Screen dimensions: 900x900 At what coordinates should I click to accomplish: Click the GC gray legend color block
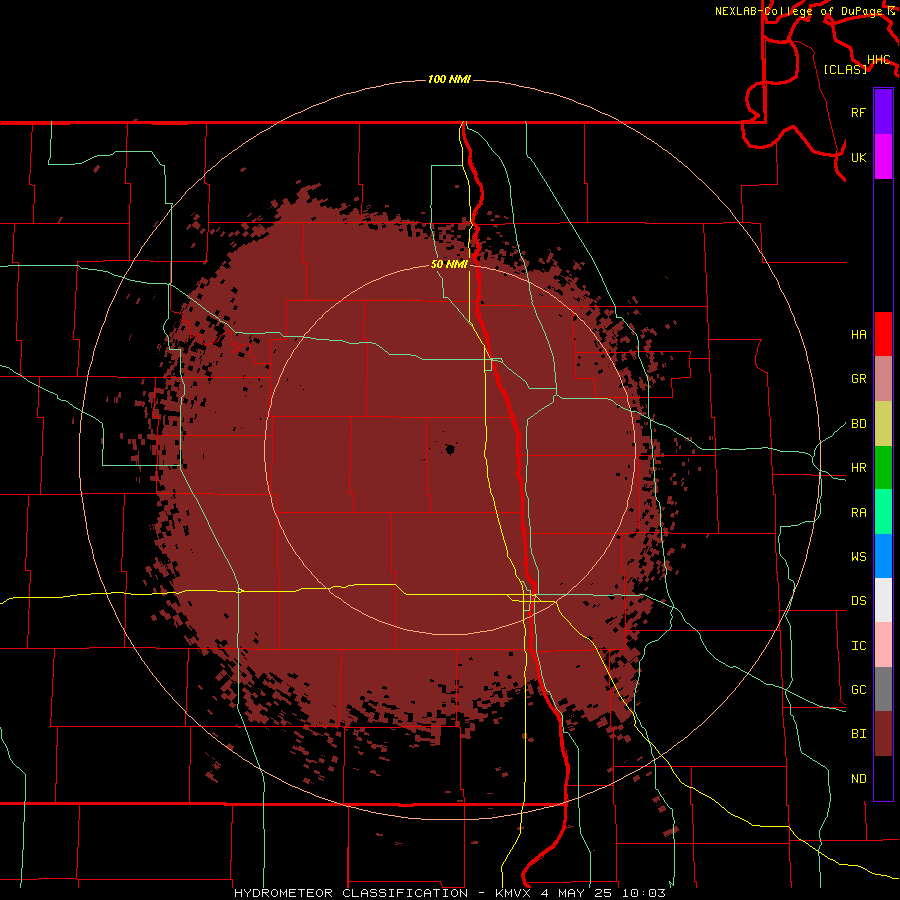click(x=883, y=689)
